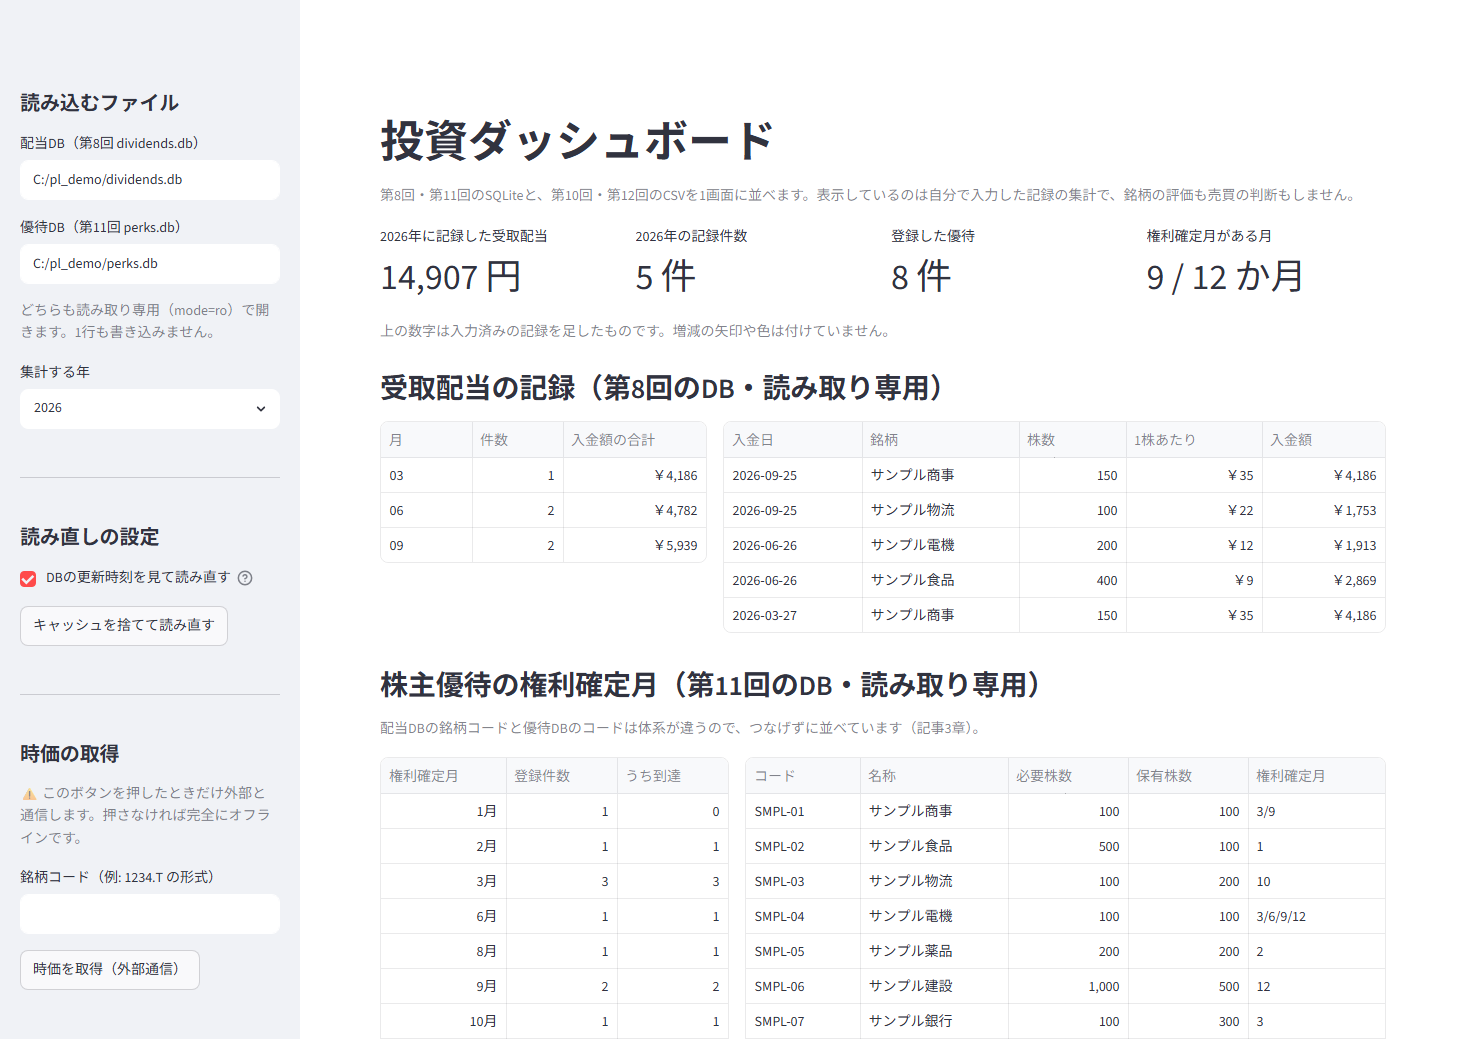
Task: Click the 14,907 円 metric value
Action: (x=451, y=277)
